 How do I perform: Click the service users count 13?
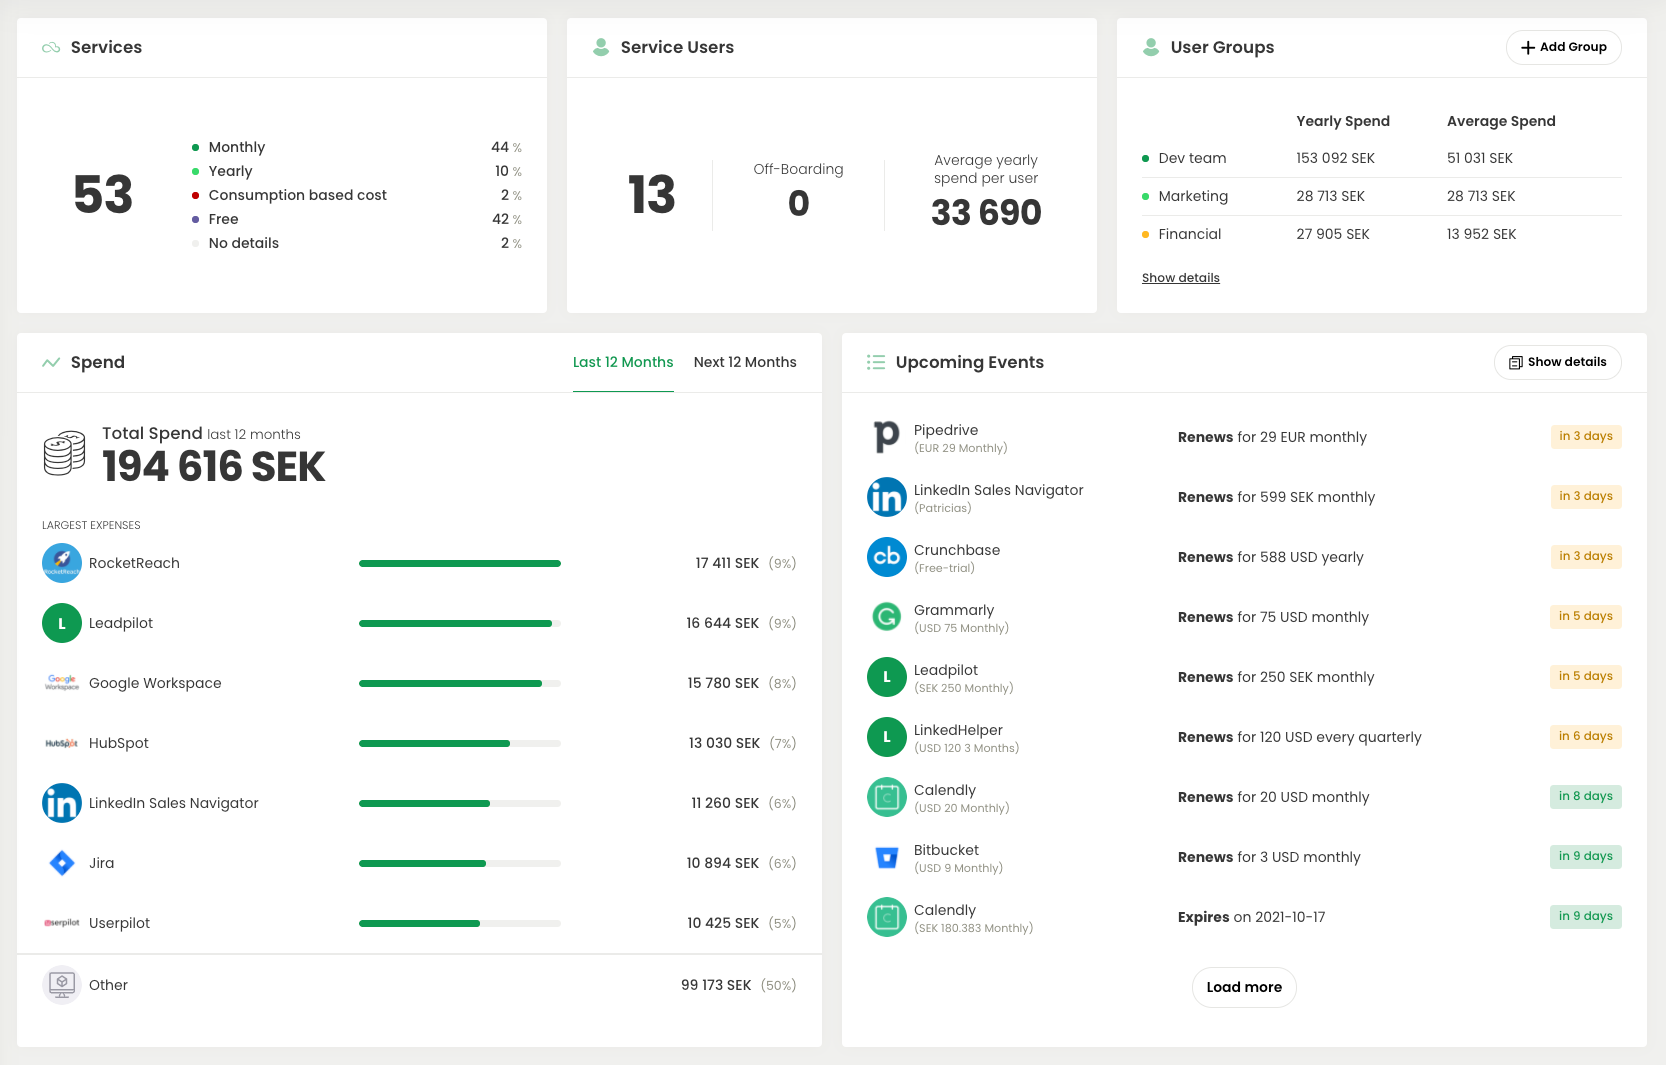pyautogui.click(x=652, y=195)
